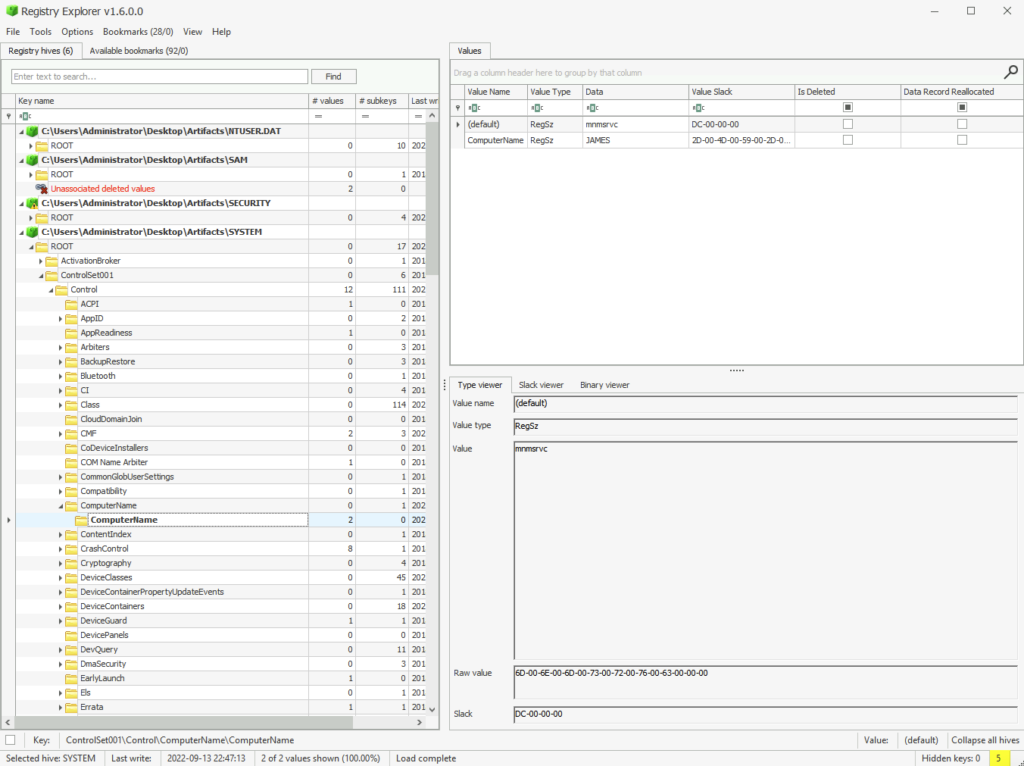Sort by Key name column header
The image size is (1024, 766).
[162, 101]
